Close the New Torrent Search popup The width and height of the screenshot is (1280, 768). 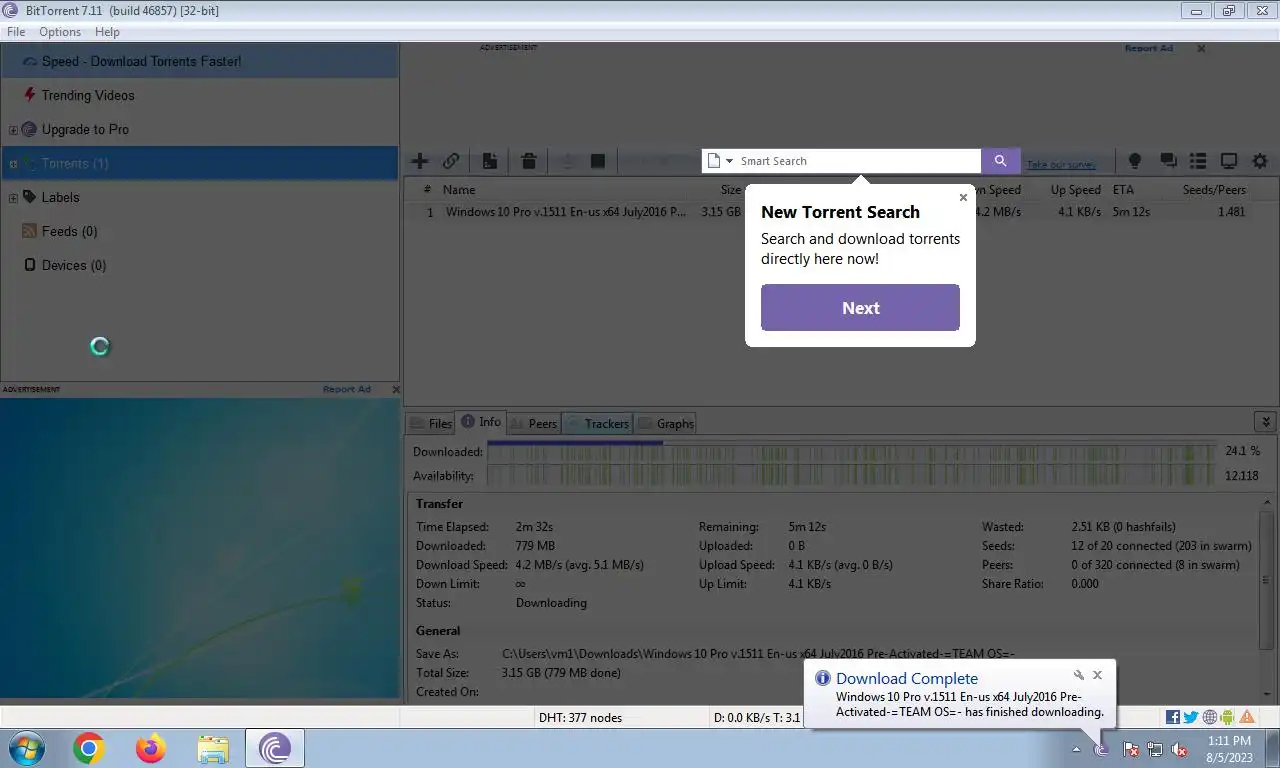click(x=963, y=197)
